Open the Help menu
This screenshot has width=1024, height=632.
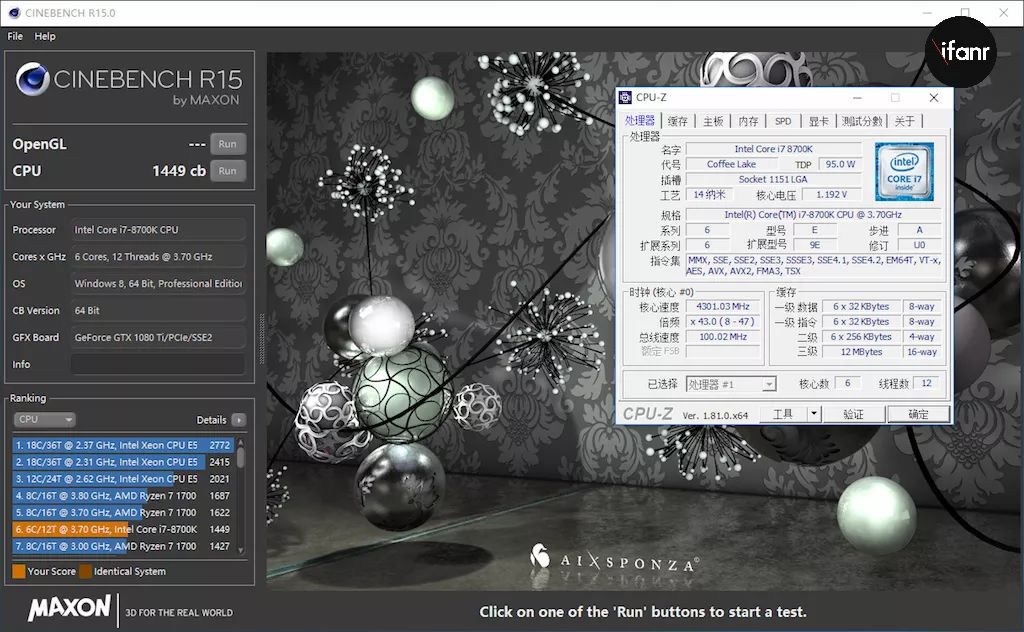45,36
